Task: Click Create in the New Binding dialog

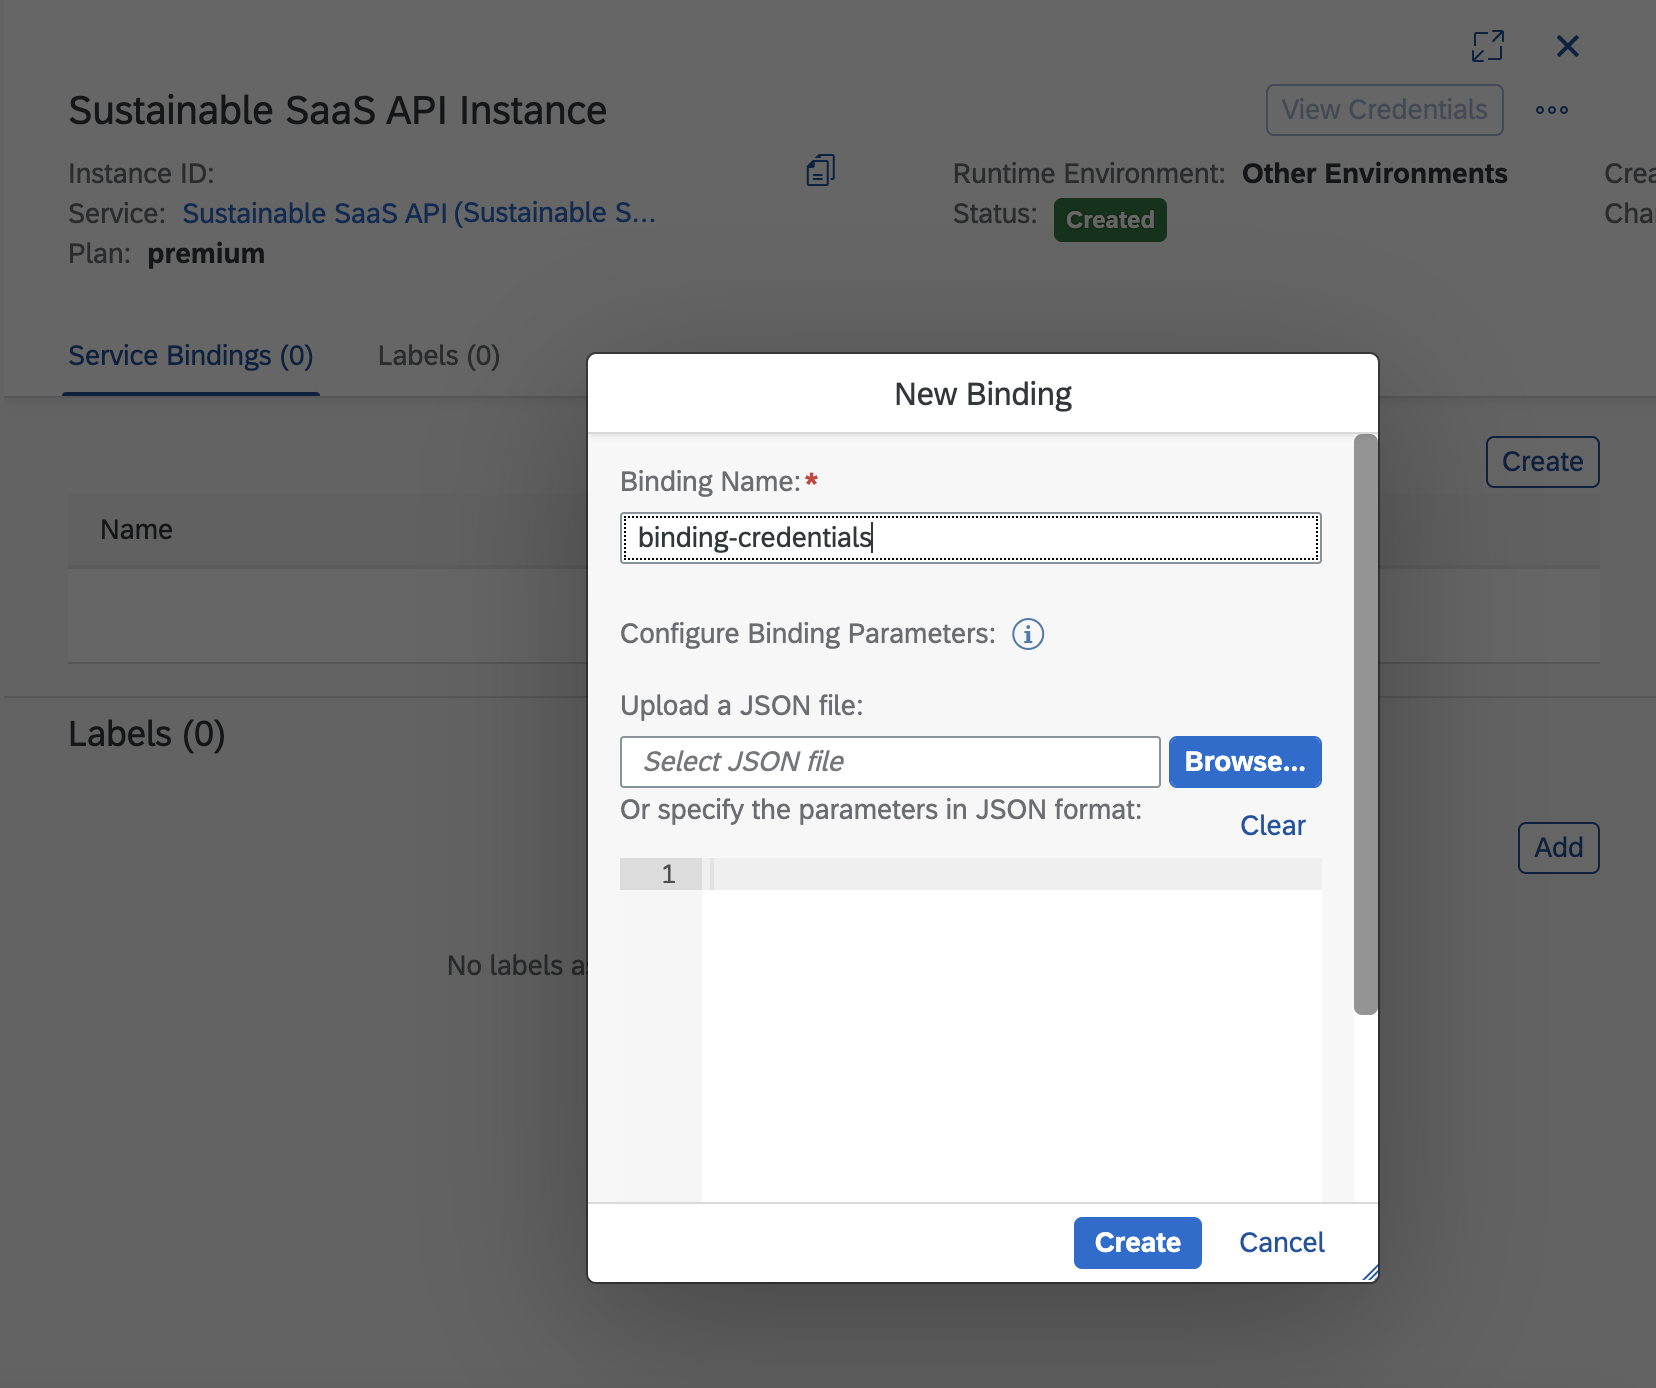Action: click(x=1137, y=1243)
